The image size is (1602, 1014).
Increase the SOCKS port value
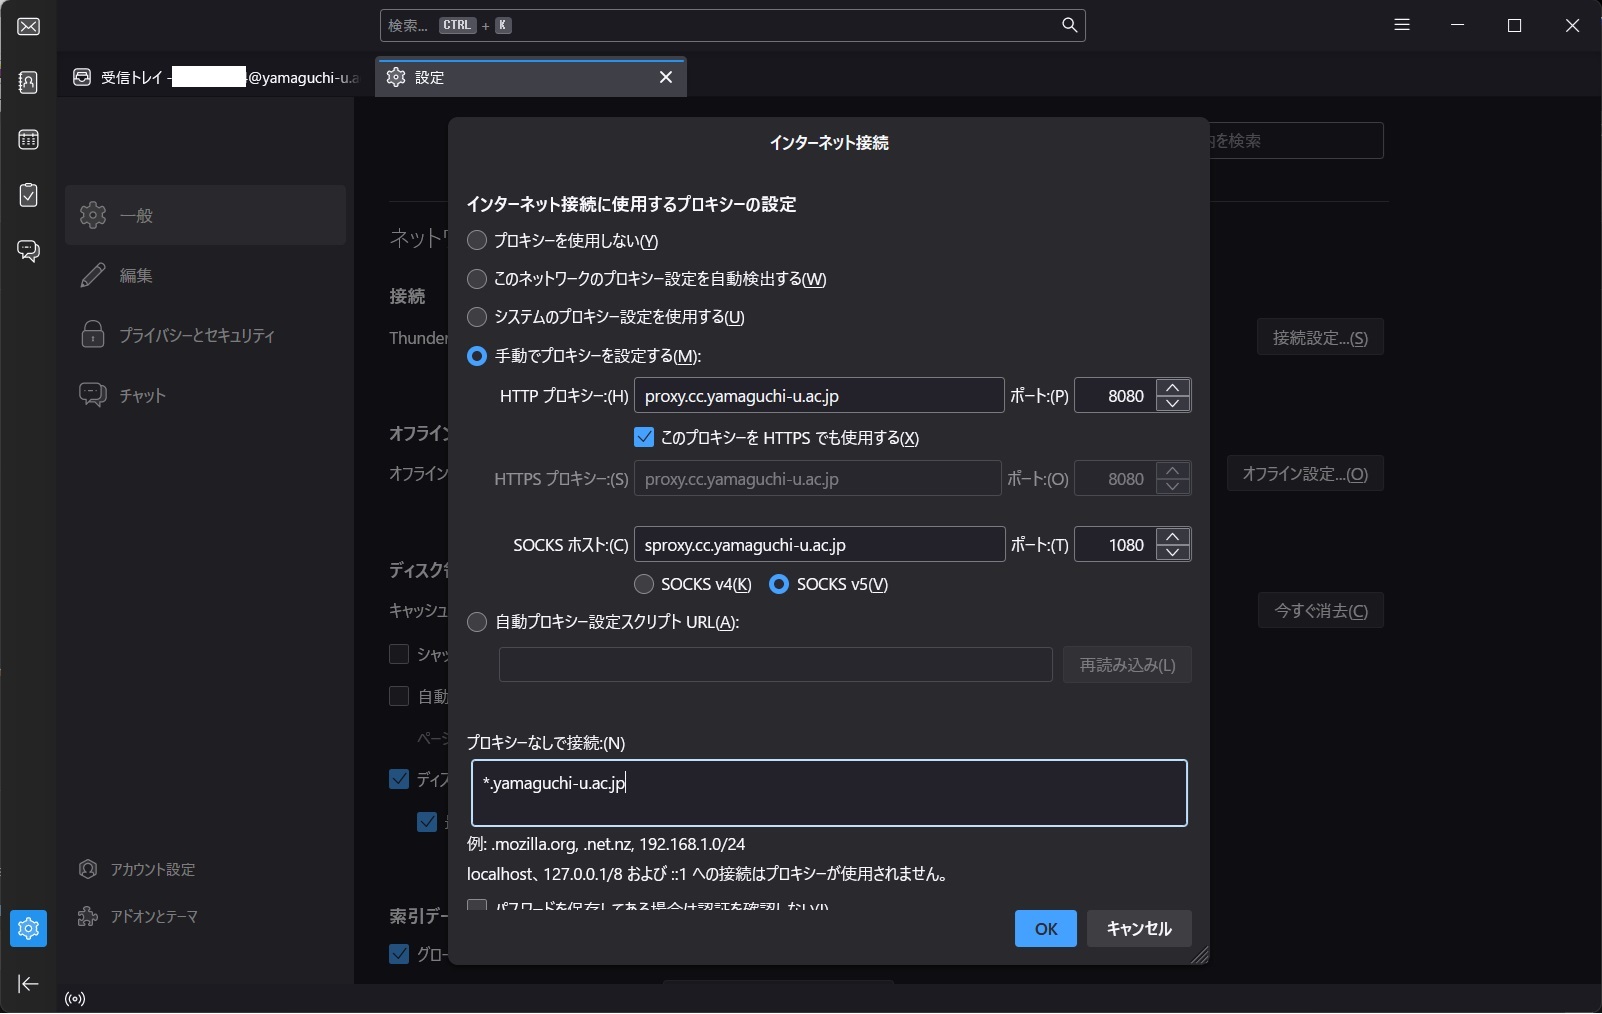tap(1173, 536)
